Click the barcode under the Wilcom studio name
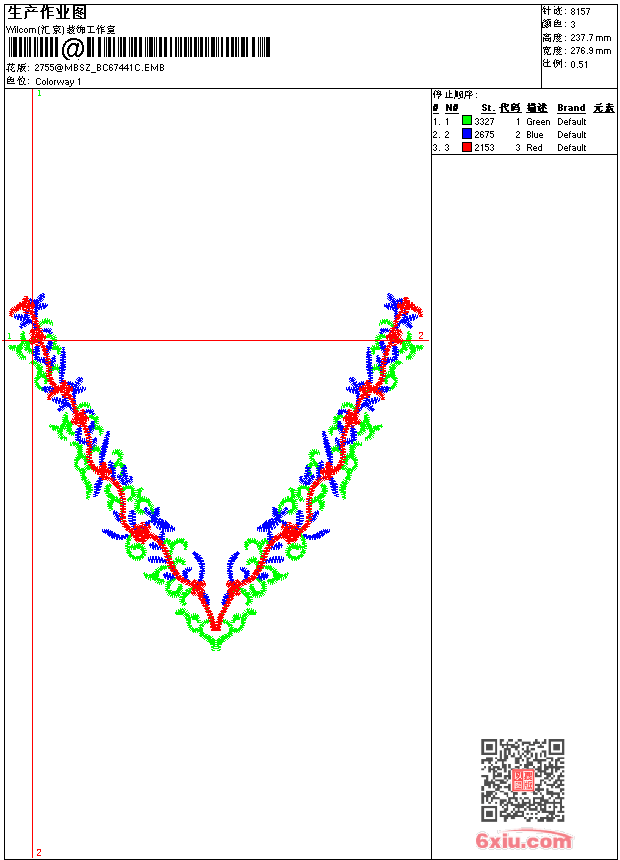Viewport: 620px width, 860px height. tap(139, 47)
